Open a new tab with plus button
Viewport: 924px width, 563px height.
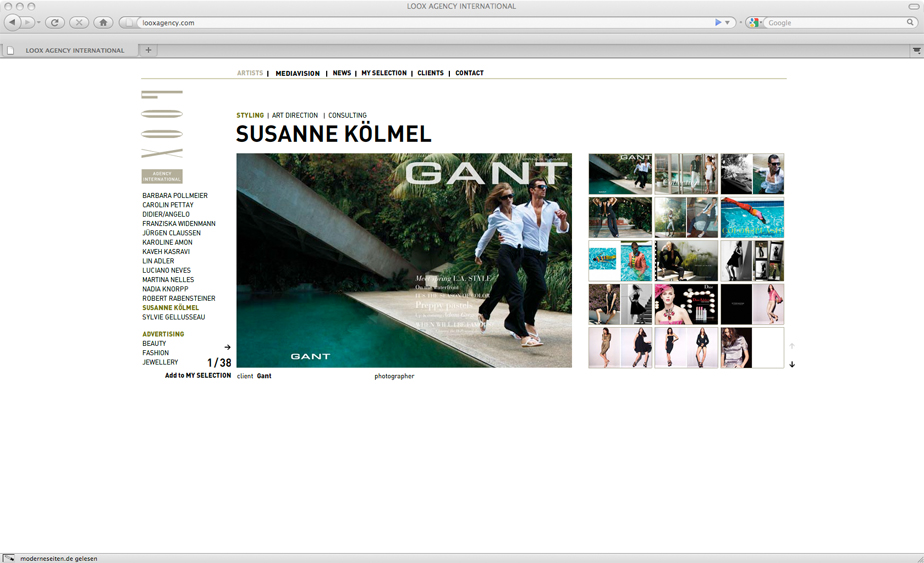click(148, 50)
